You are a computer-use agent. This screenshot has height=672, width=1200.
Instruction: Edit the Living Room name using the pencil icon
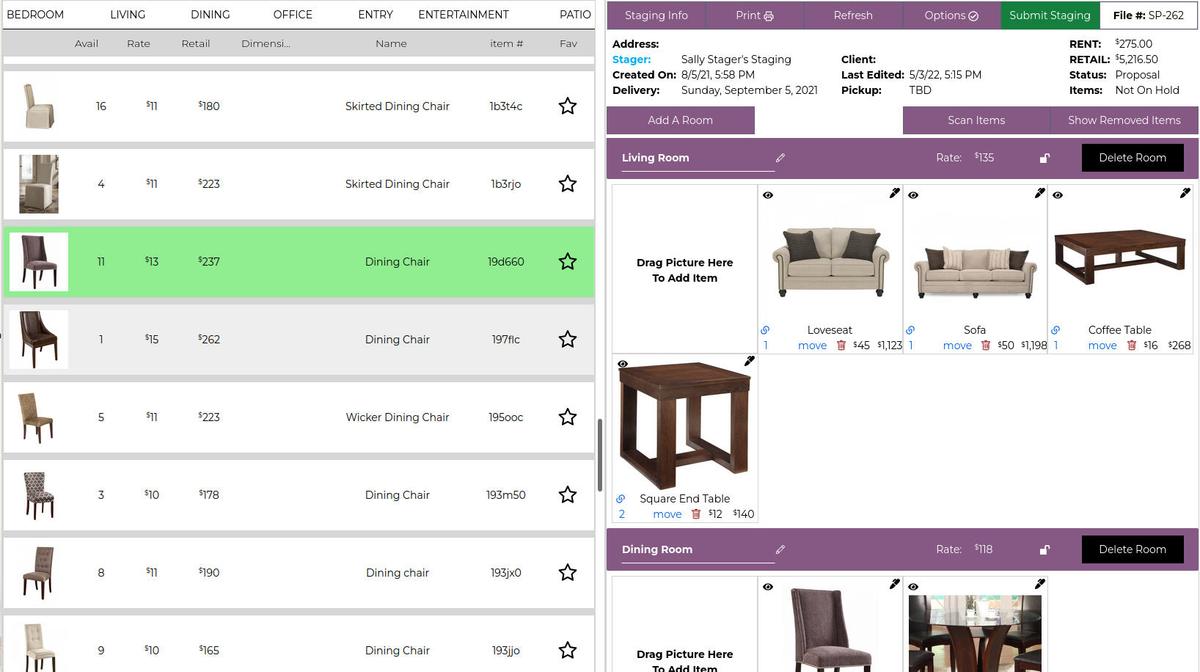tap(780, 157)
